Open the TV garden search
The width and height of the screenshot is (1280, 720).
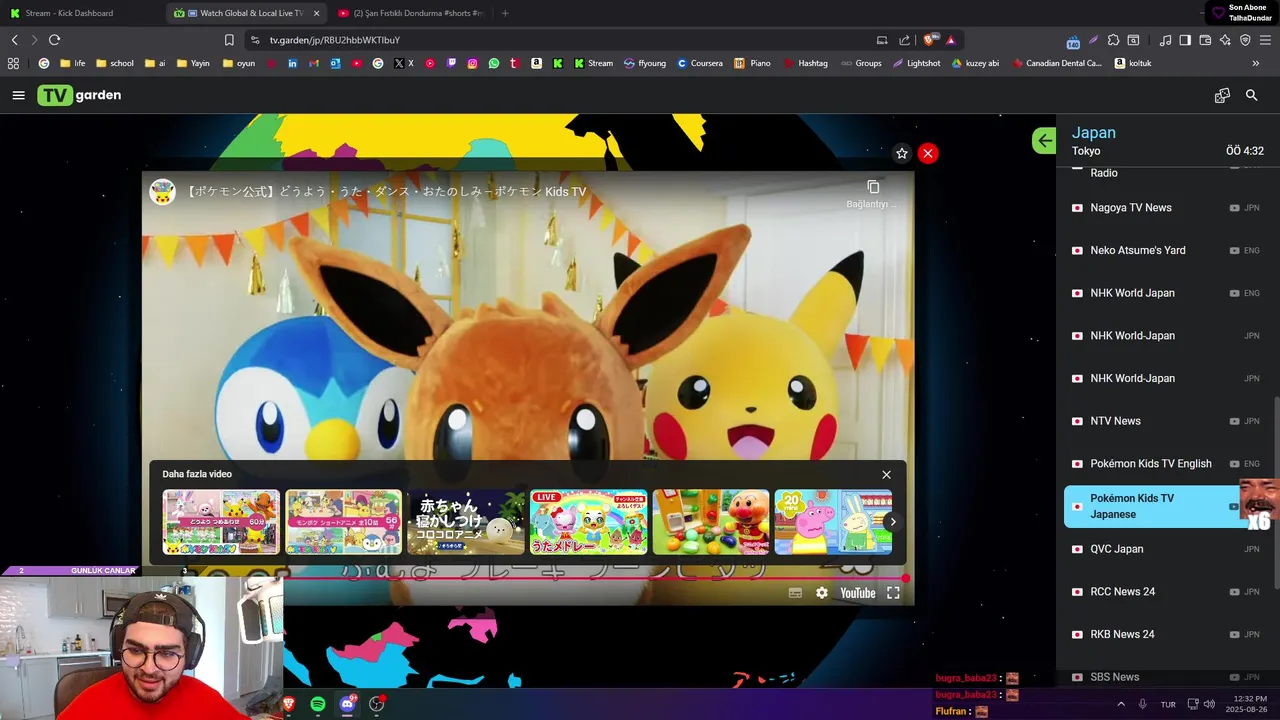[1251, 95]
